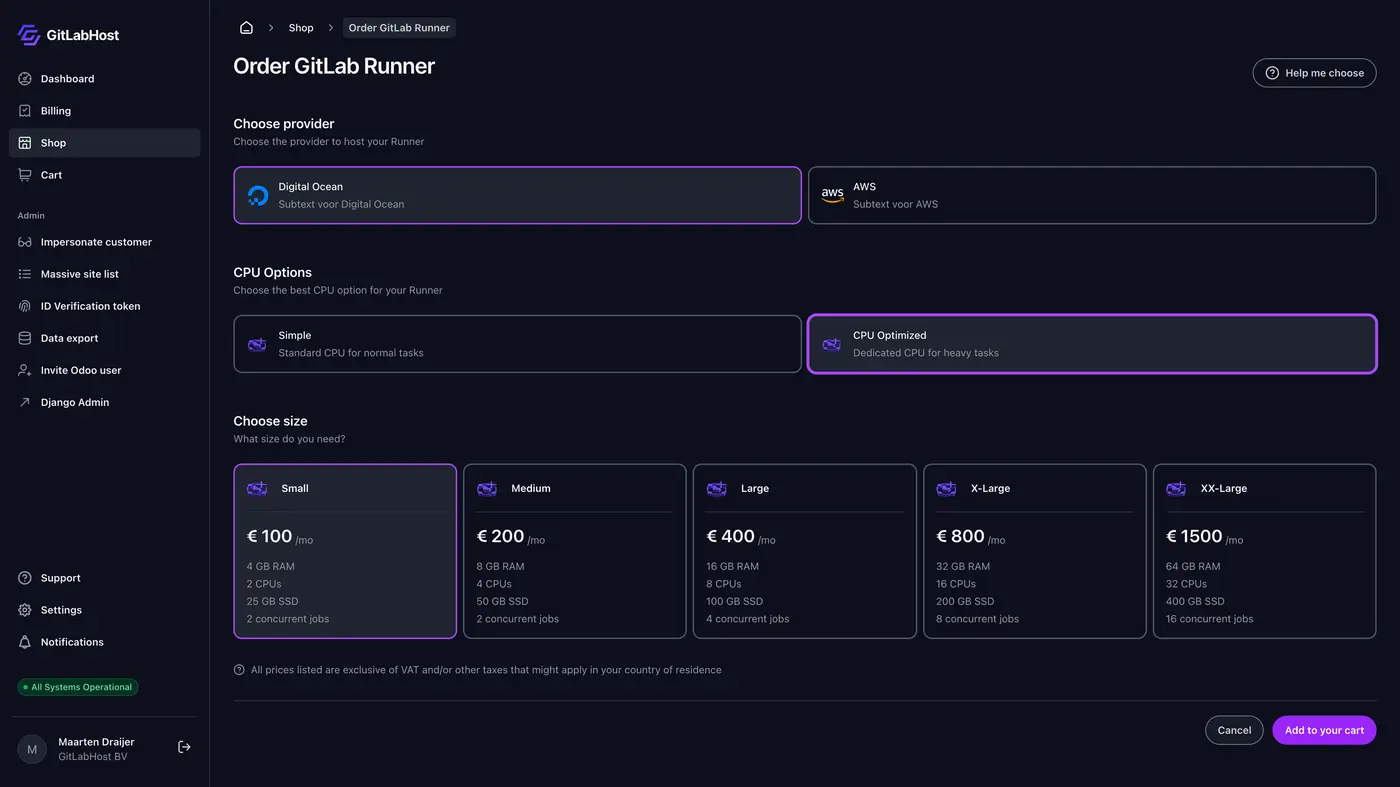
Task: Click the Settings gear icon
Action: 25,610
